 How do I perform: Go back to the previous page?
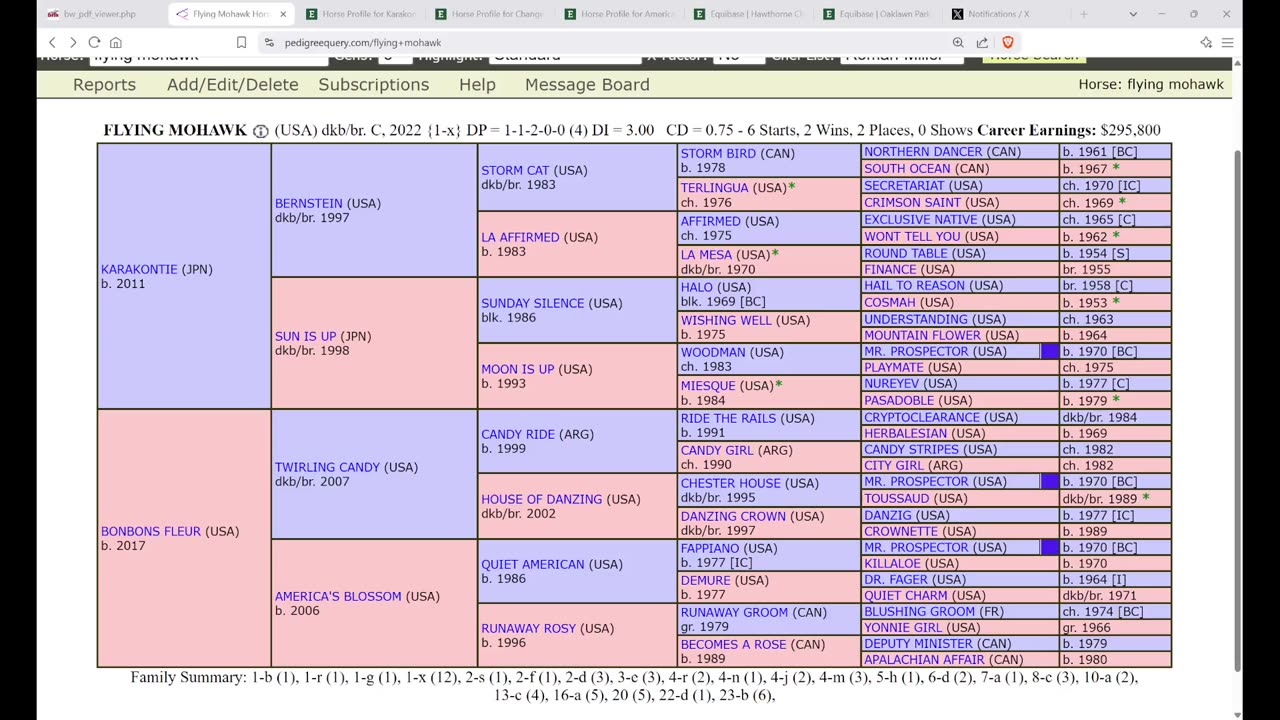[x=53, y=42]
